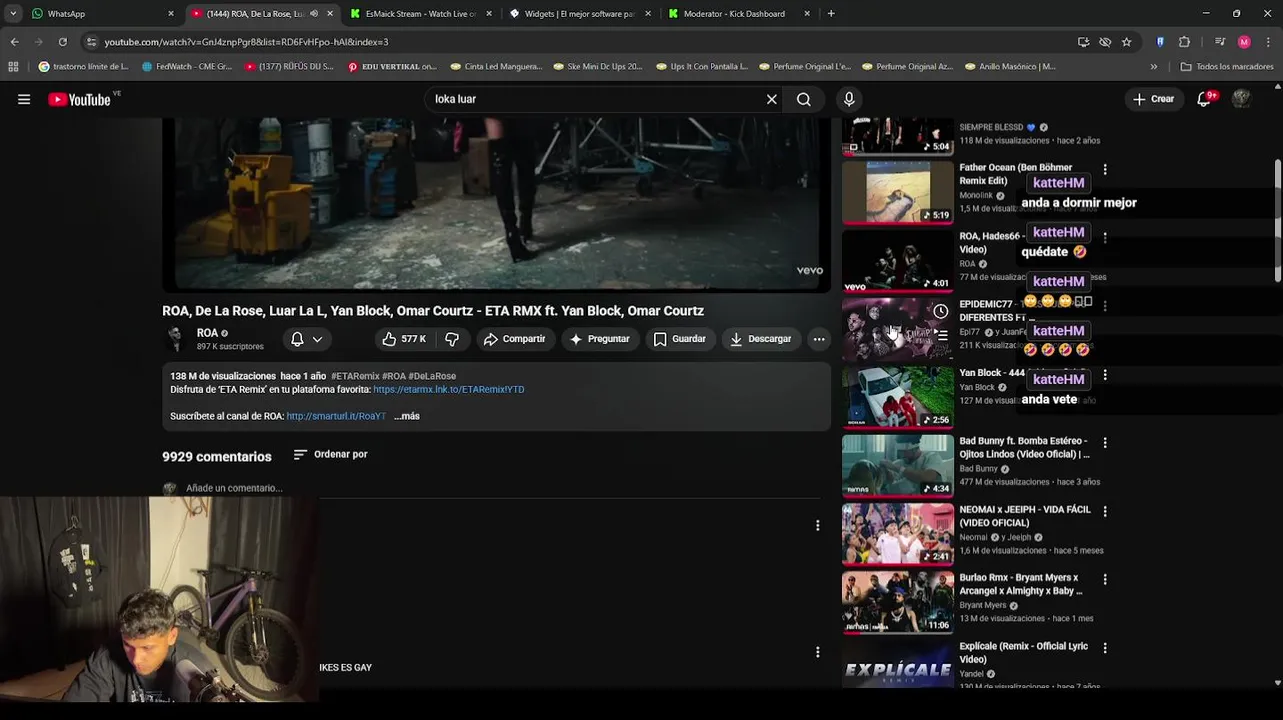Show more bookmarks with the chevron
This screenshot has height=720, width=1283.
(1153, 67)
